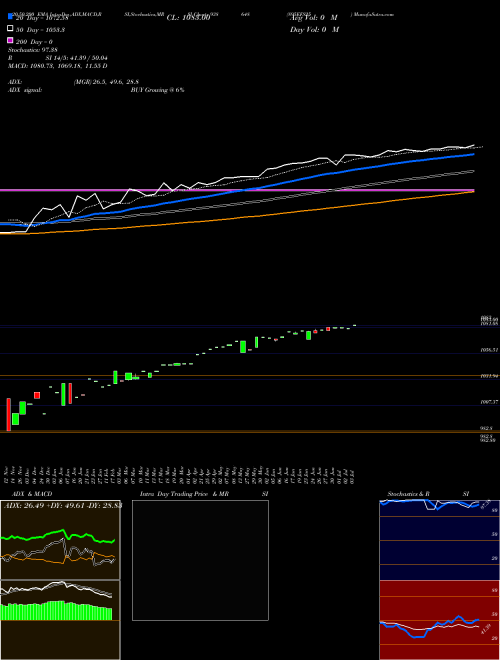This screenshot has width=500, height=660.
Task: Select the '(MGR) 26.5, 49.6, 28.8' ADX values
Action: (106, 82)
